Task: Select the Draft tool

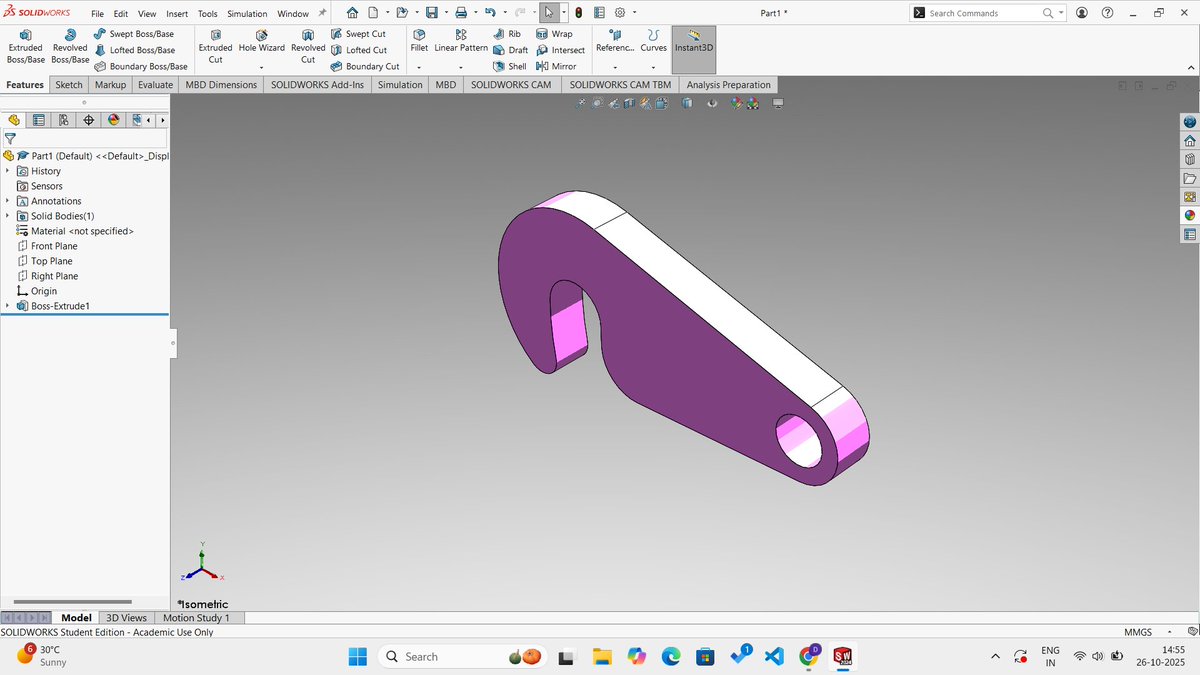Action: coord(510,50)
